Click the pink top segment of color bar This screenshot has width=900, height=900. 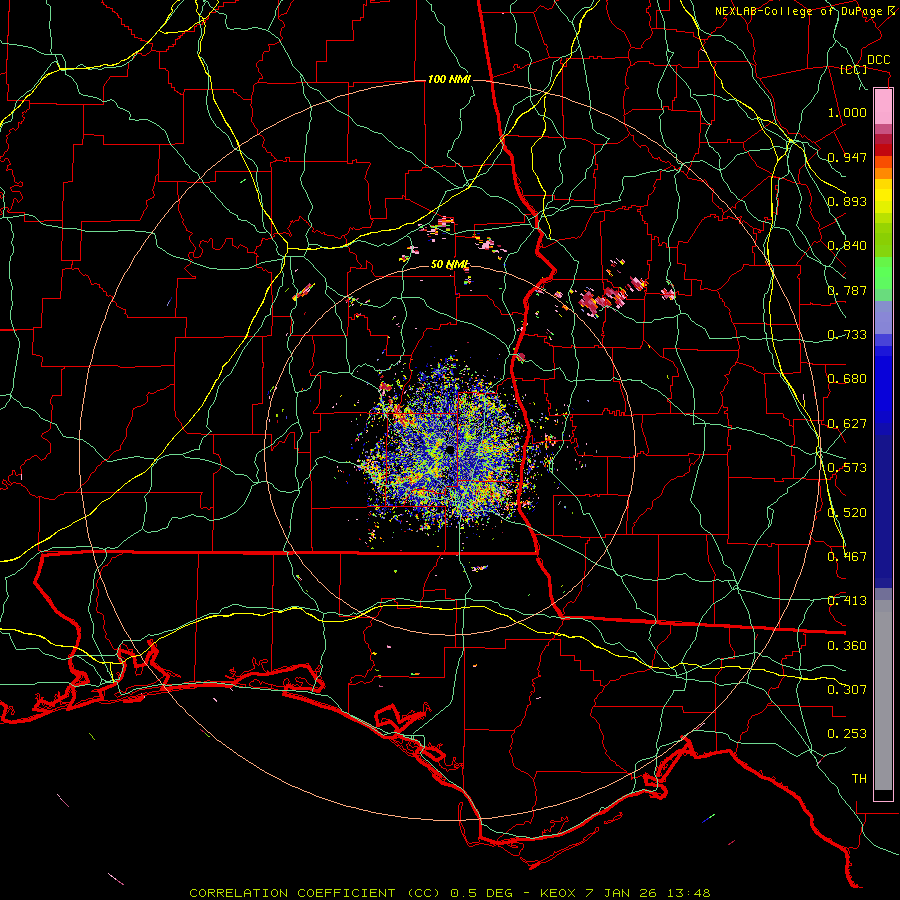click(883, 107)
